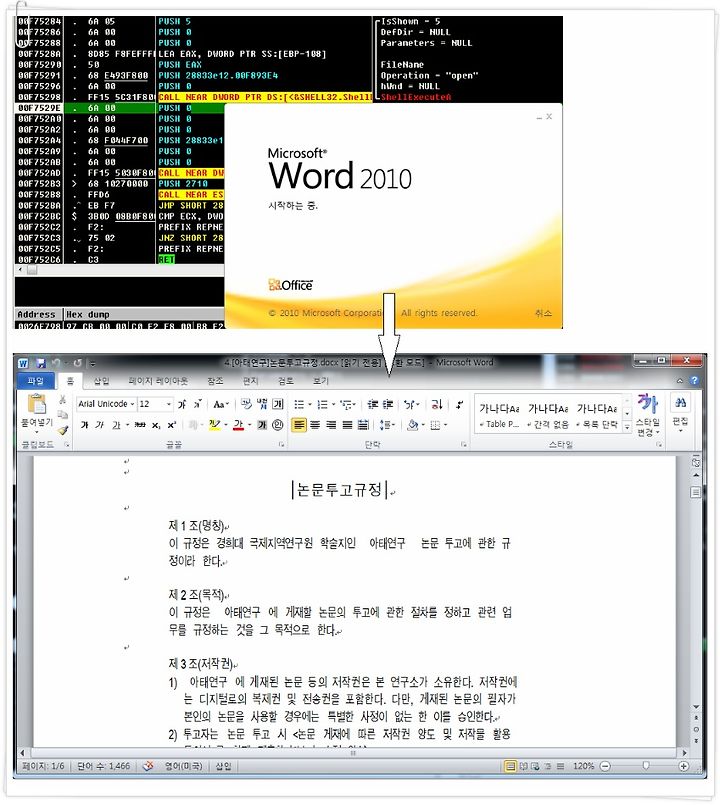720x805 pixels.
Task: Click the Character Shading icon
Action: [262, 425]
